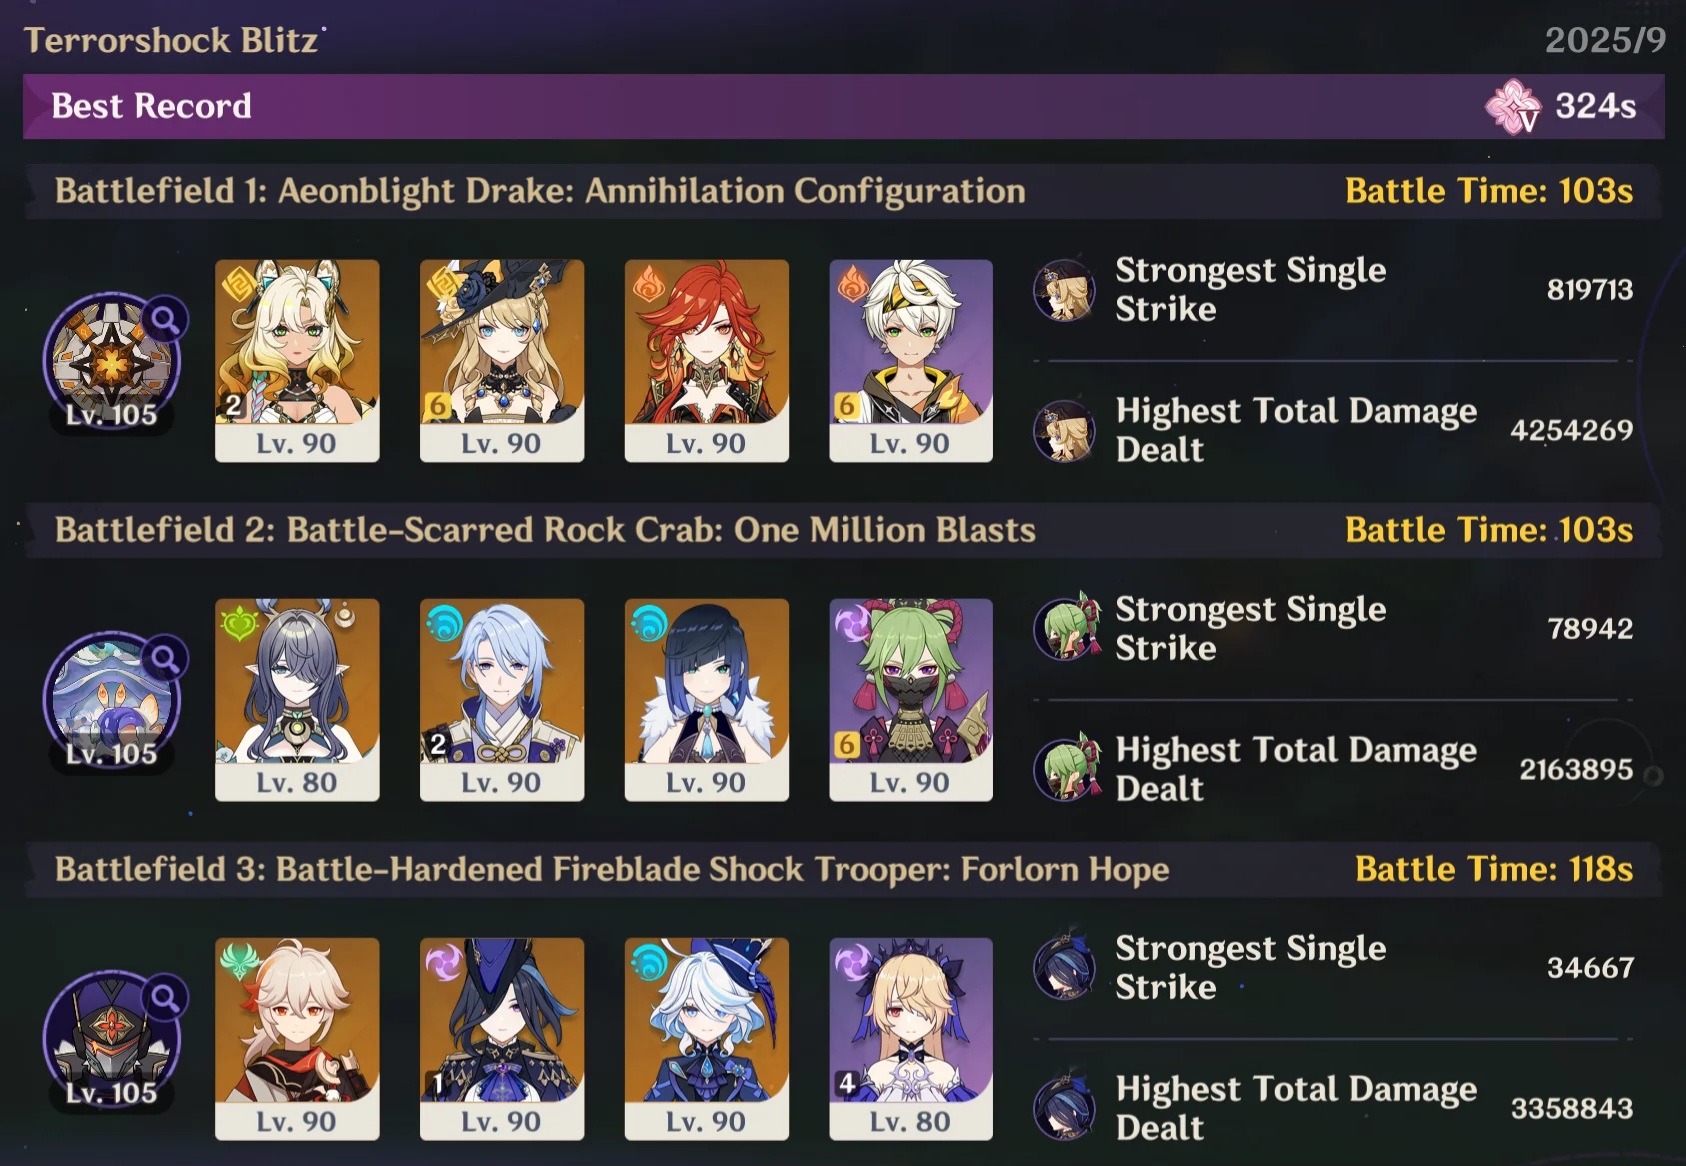Image resolution: width=1686 pixels, height=1166 pixels.
Task: Open the Best Record banner
Action: 843,106
